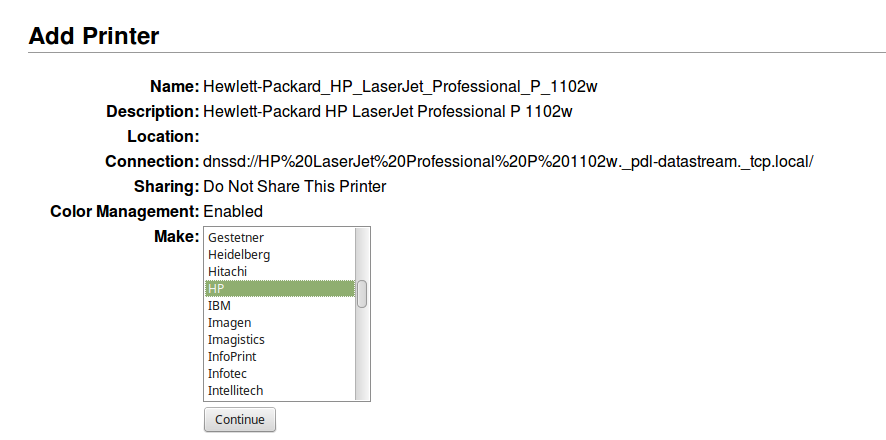The height and width of the screenshot is (440, 886).
Task: Click the Color Management Enabled text
Action: [x=233, y=211]
